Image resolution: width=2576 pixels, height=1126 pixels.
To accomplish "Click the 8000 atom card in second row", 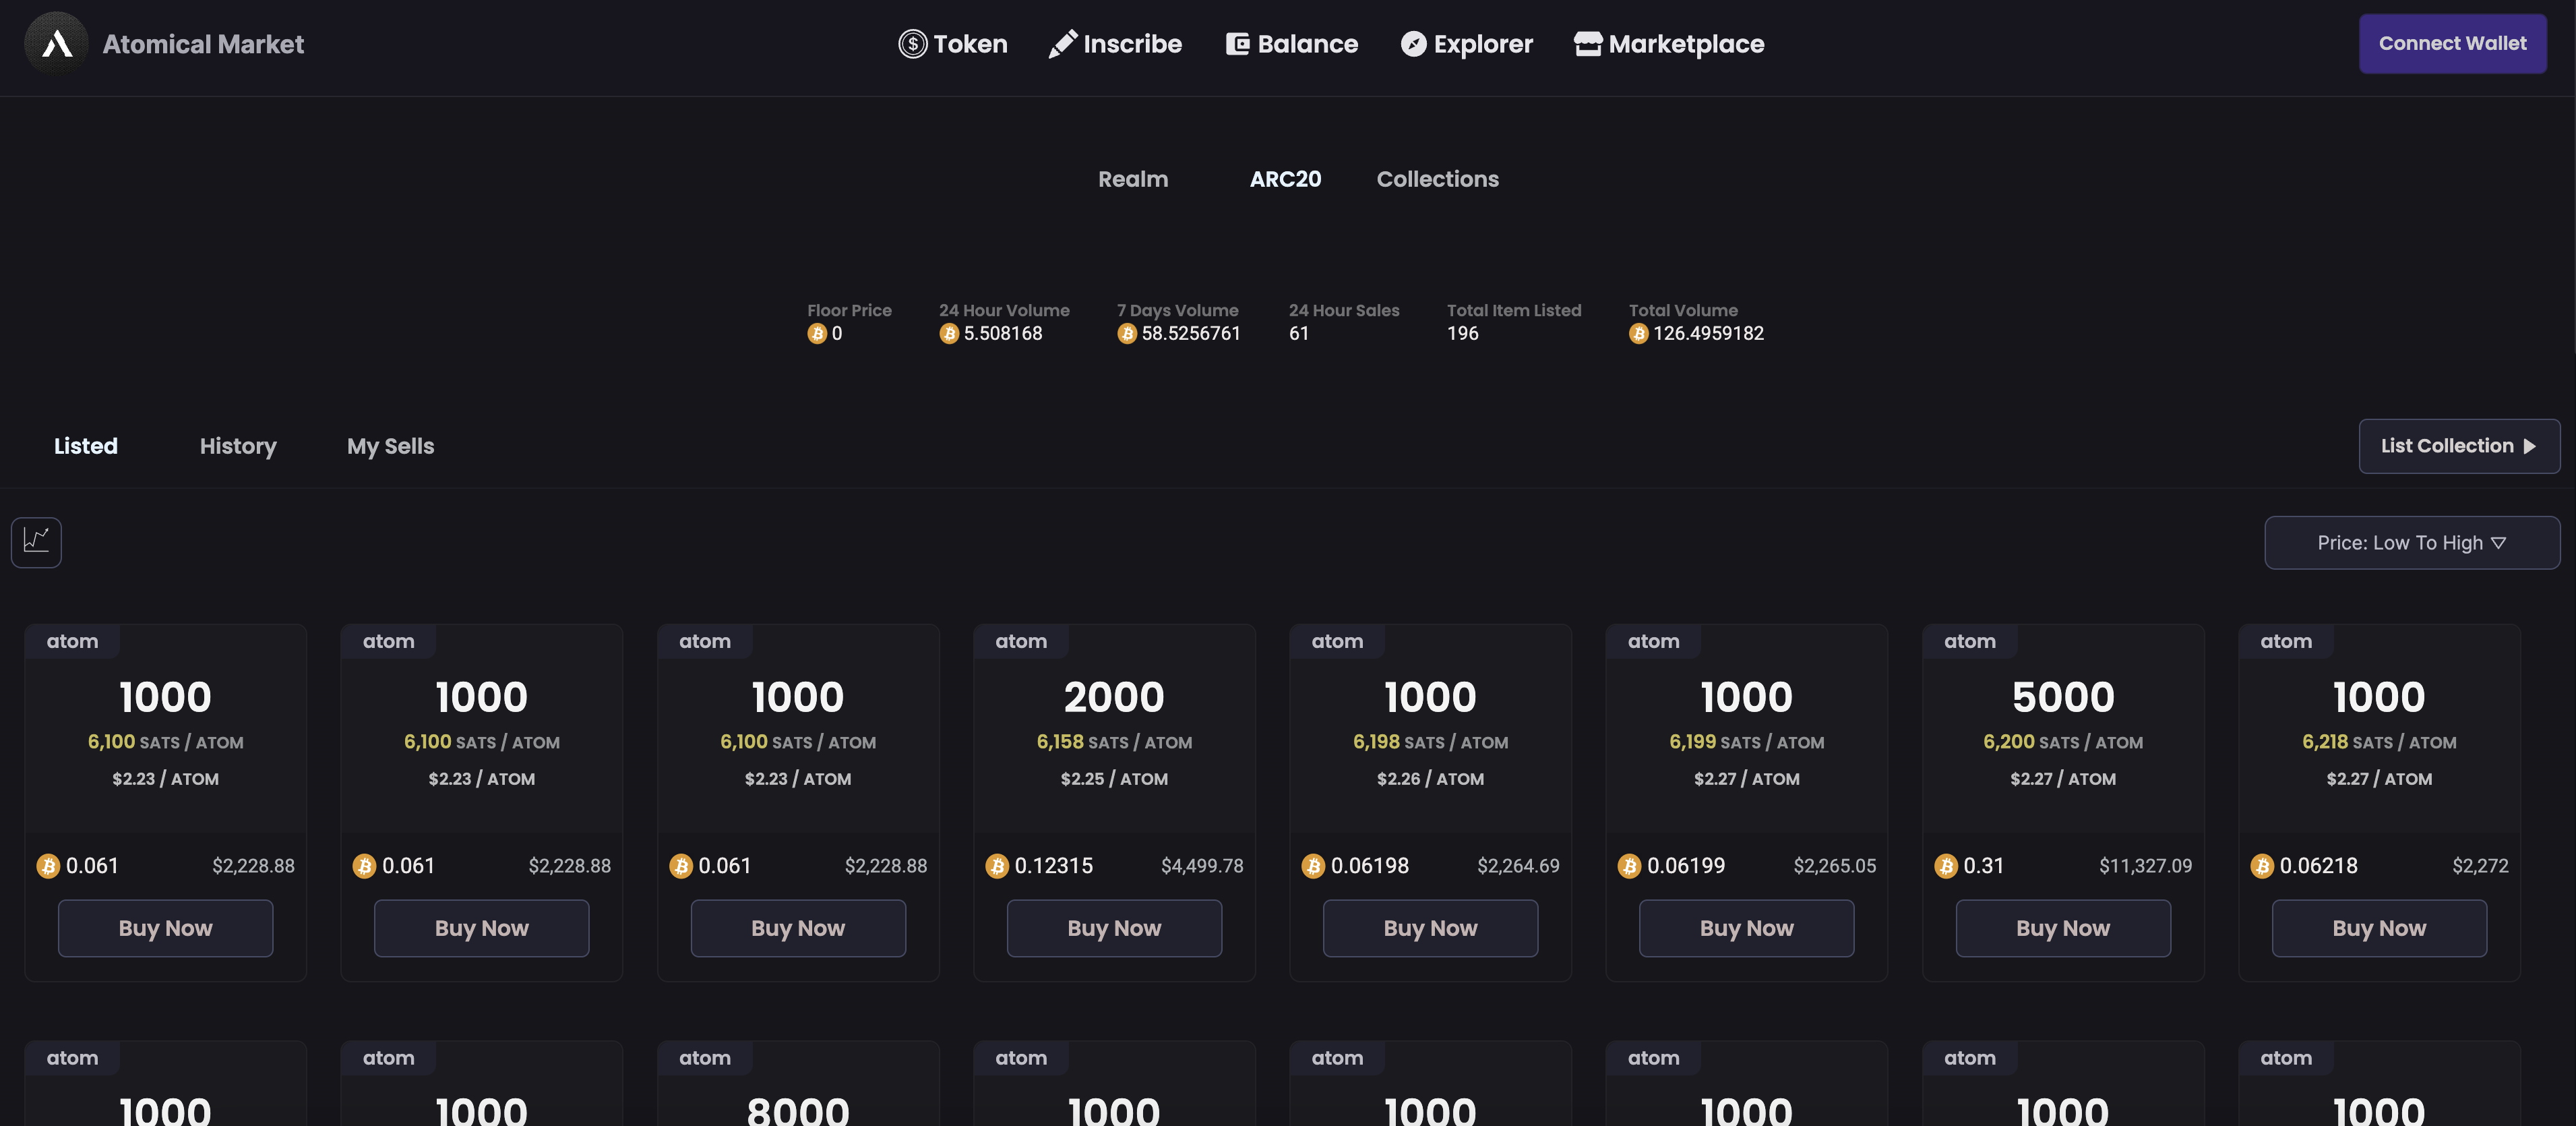I will coord(798,1084).
